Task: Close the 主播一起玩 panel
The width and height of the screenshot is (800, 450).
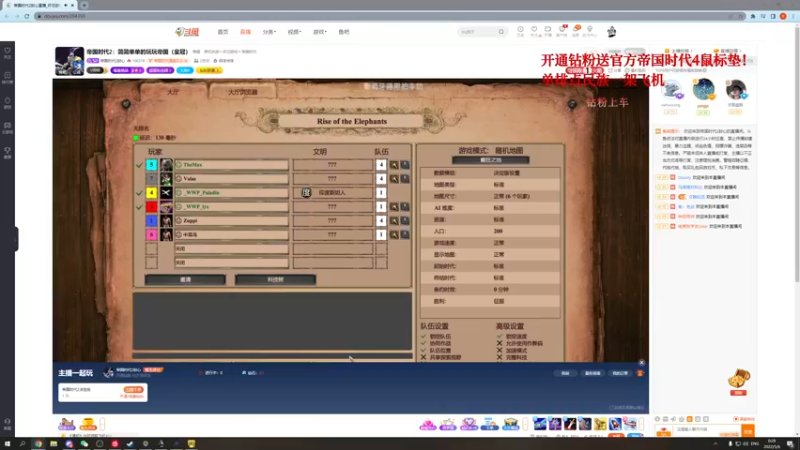Action: (x=641, y=363)
